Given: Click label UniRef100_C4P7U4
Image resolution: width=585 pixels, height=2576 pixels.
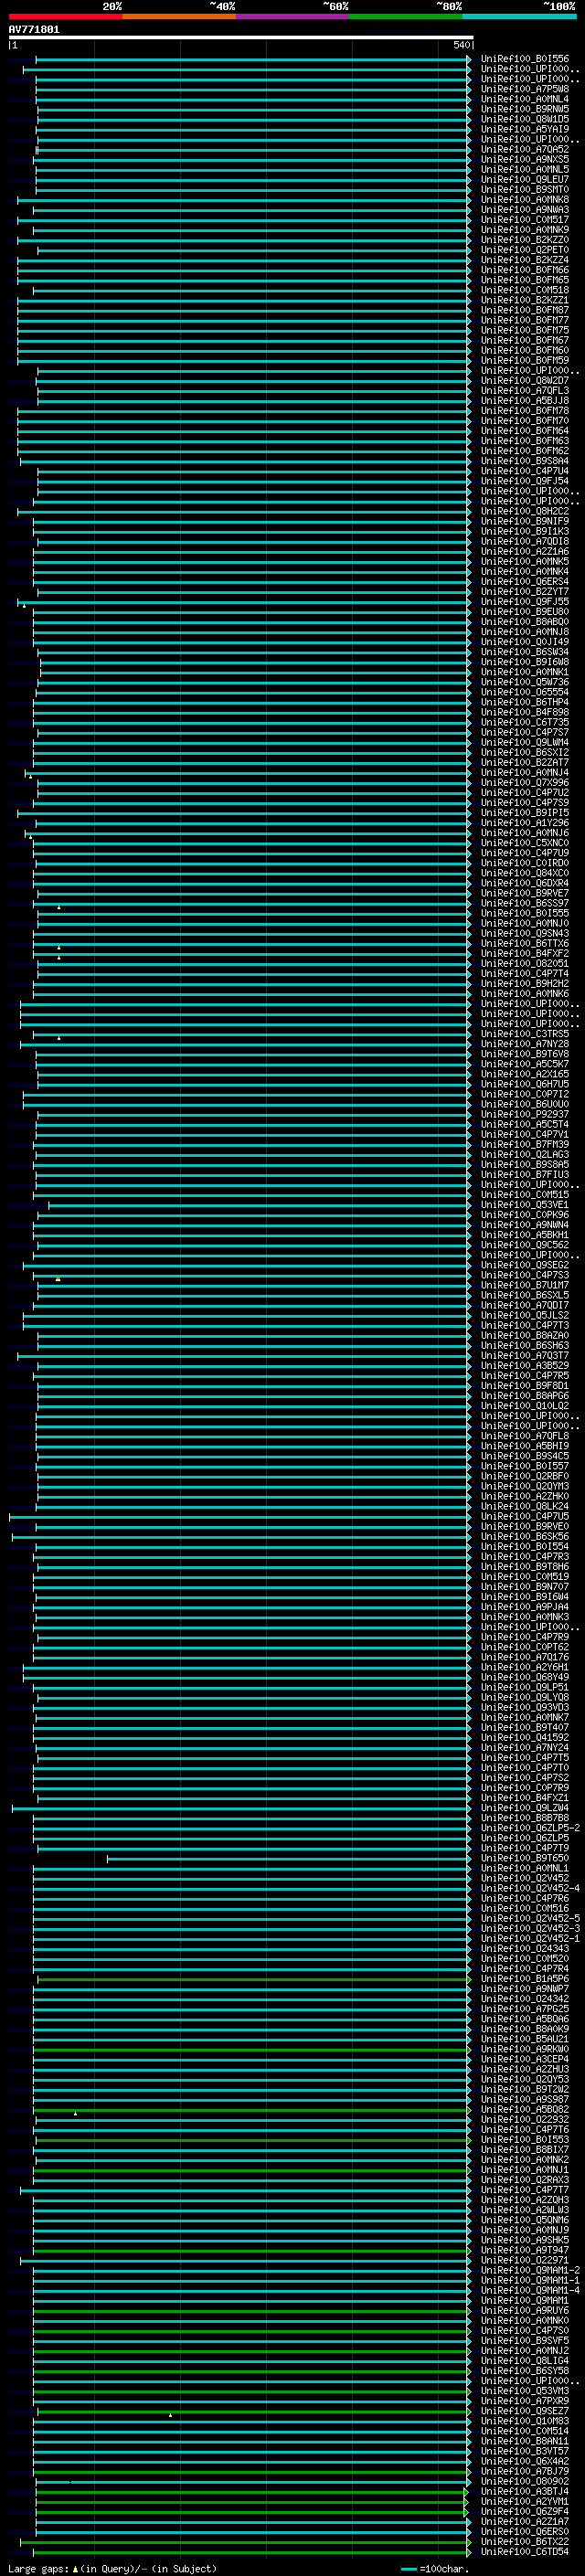Looking at the screenshot, I should (524, 471).
